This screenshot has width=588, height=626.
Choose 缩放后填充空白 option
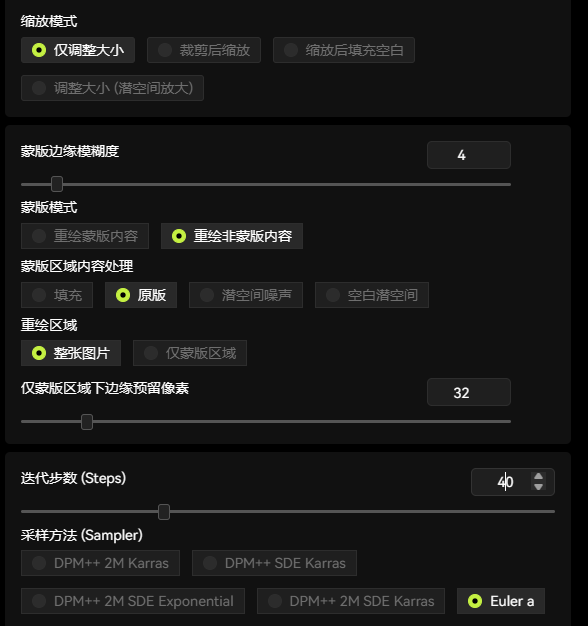[344, 50]
